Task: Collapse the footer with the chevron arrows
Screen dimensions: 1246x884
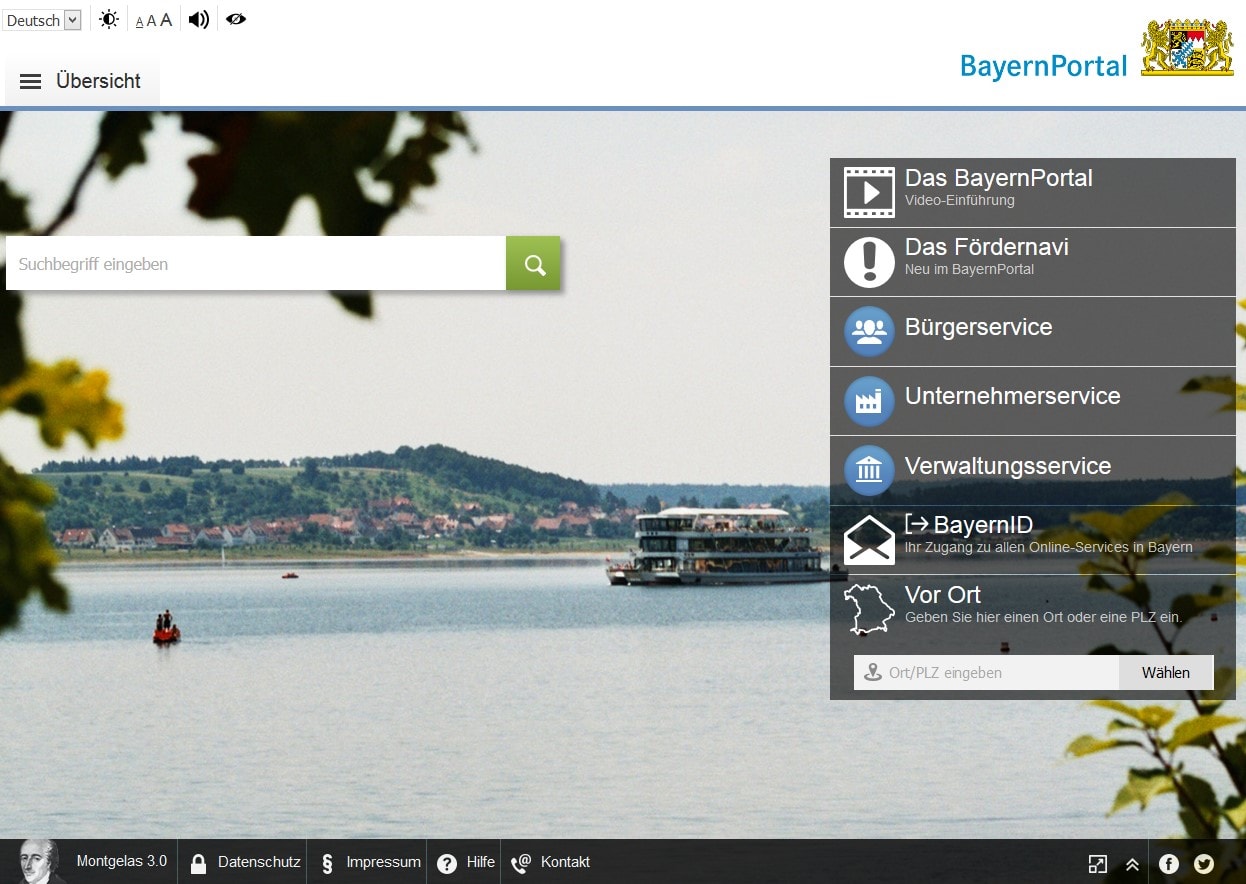Action: [x=1132, y=863]
